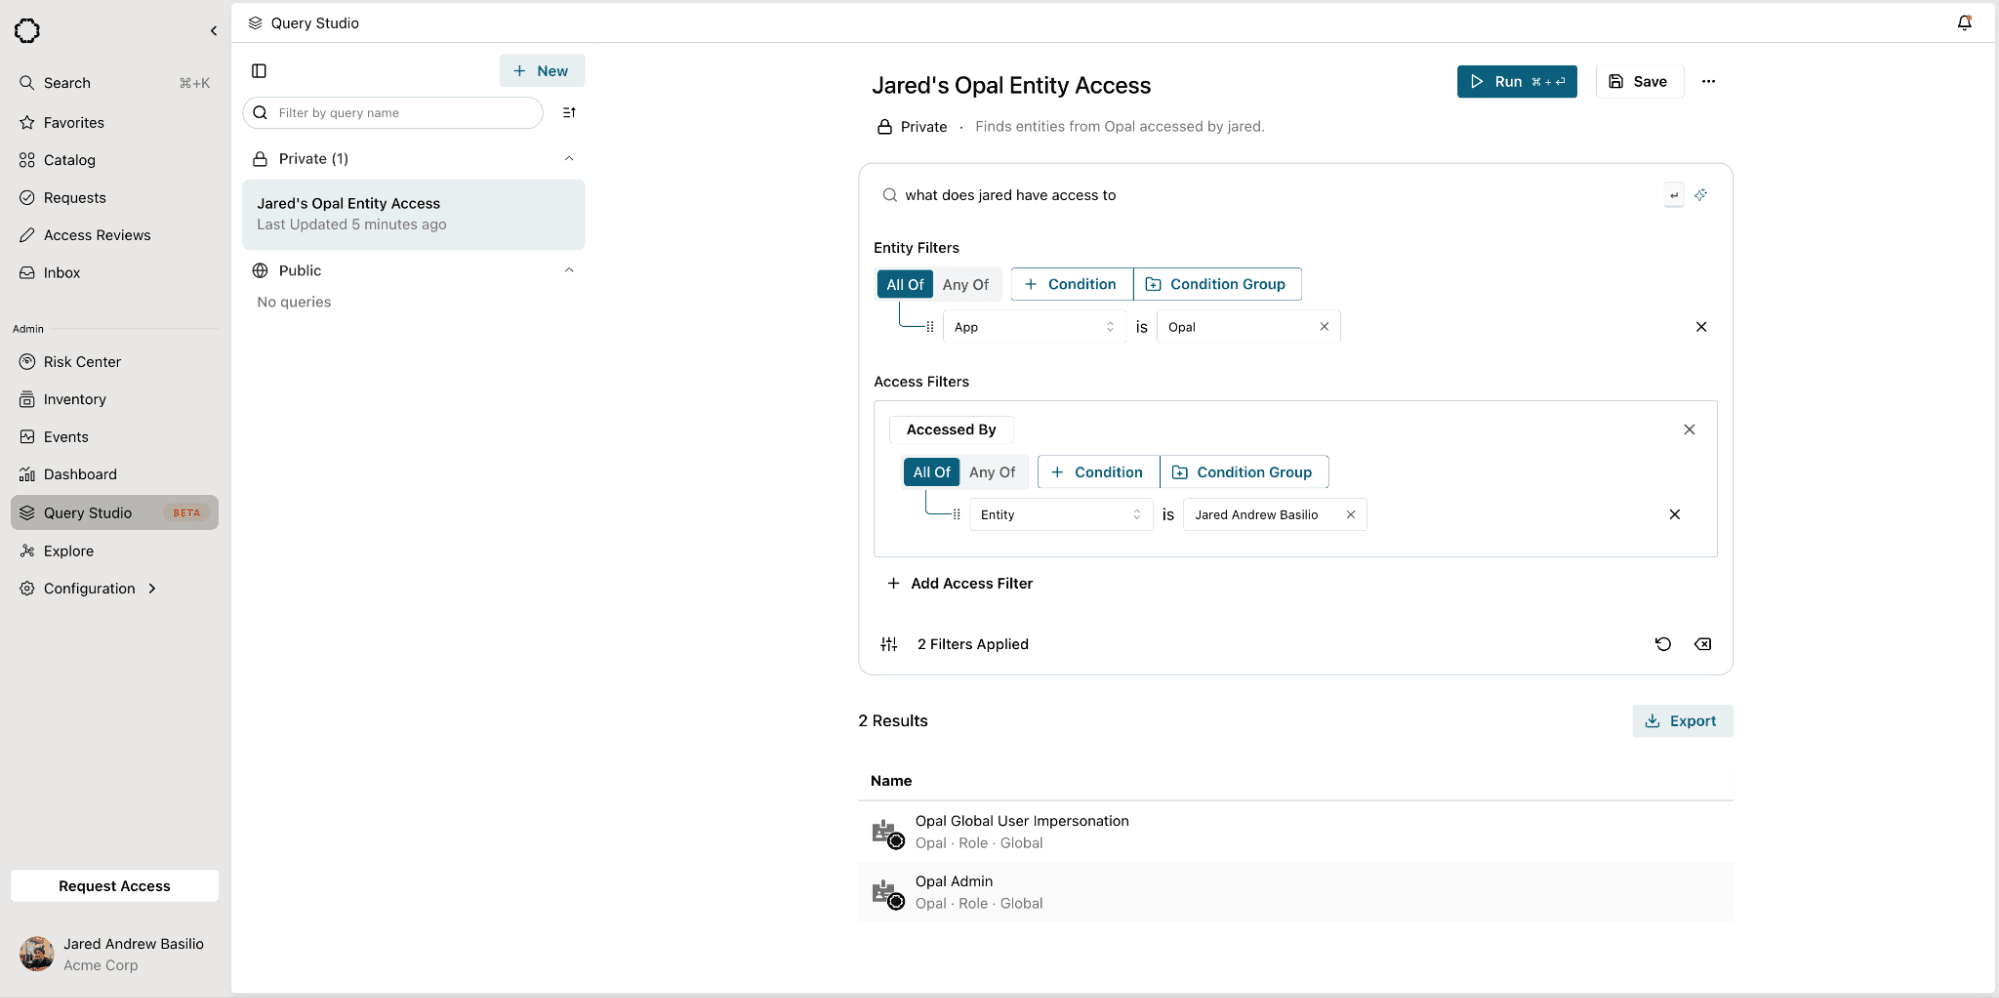1999x998 pixels.
Task: Click the filter sliders icon
Action: [x=889, y=644]
